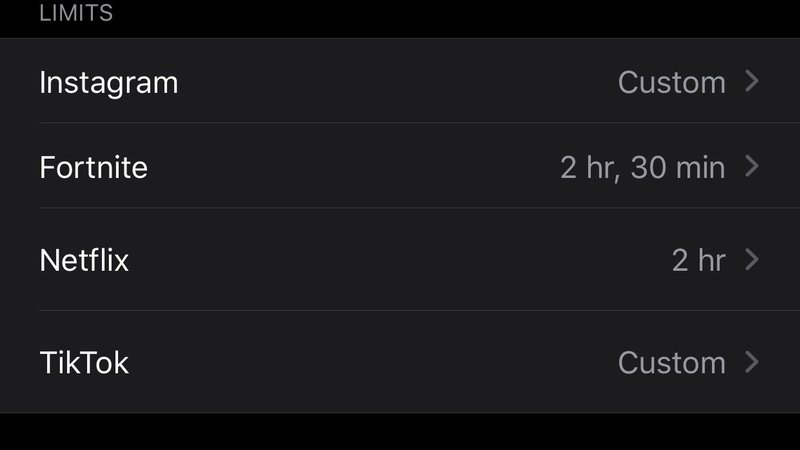The image size is (800, 450).
Task: Click empty middle area of TikTok row
Action: click(x=380, y=361)
